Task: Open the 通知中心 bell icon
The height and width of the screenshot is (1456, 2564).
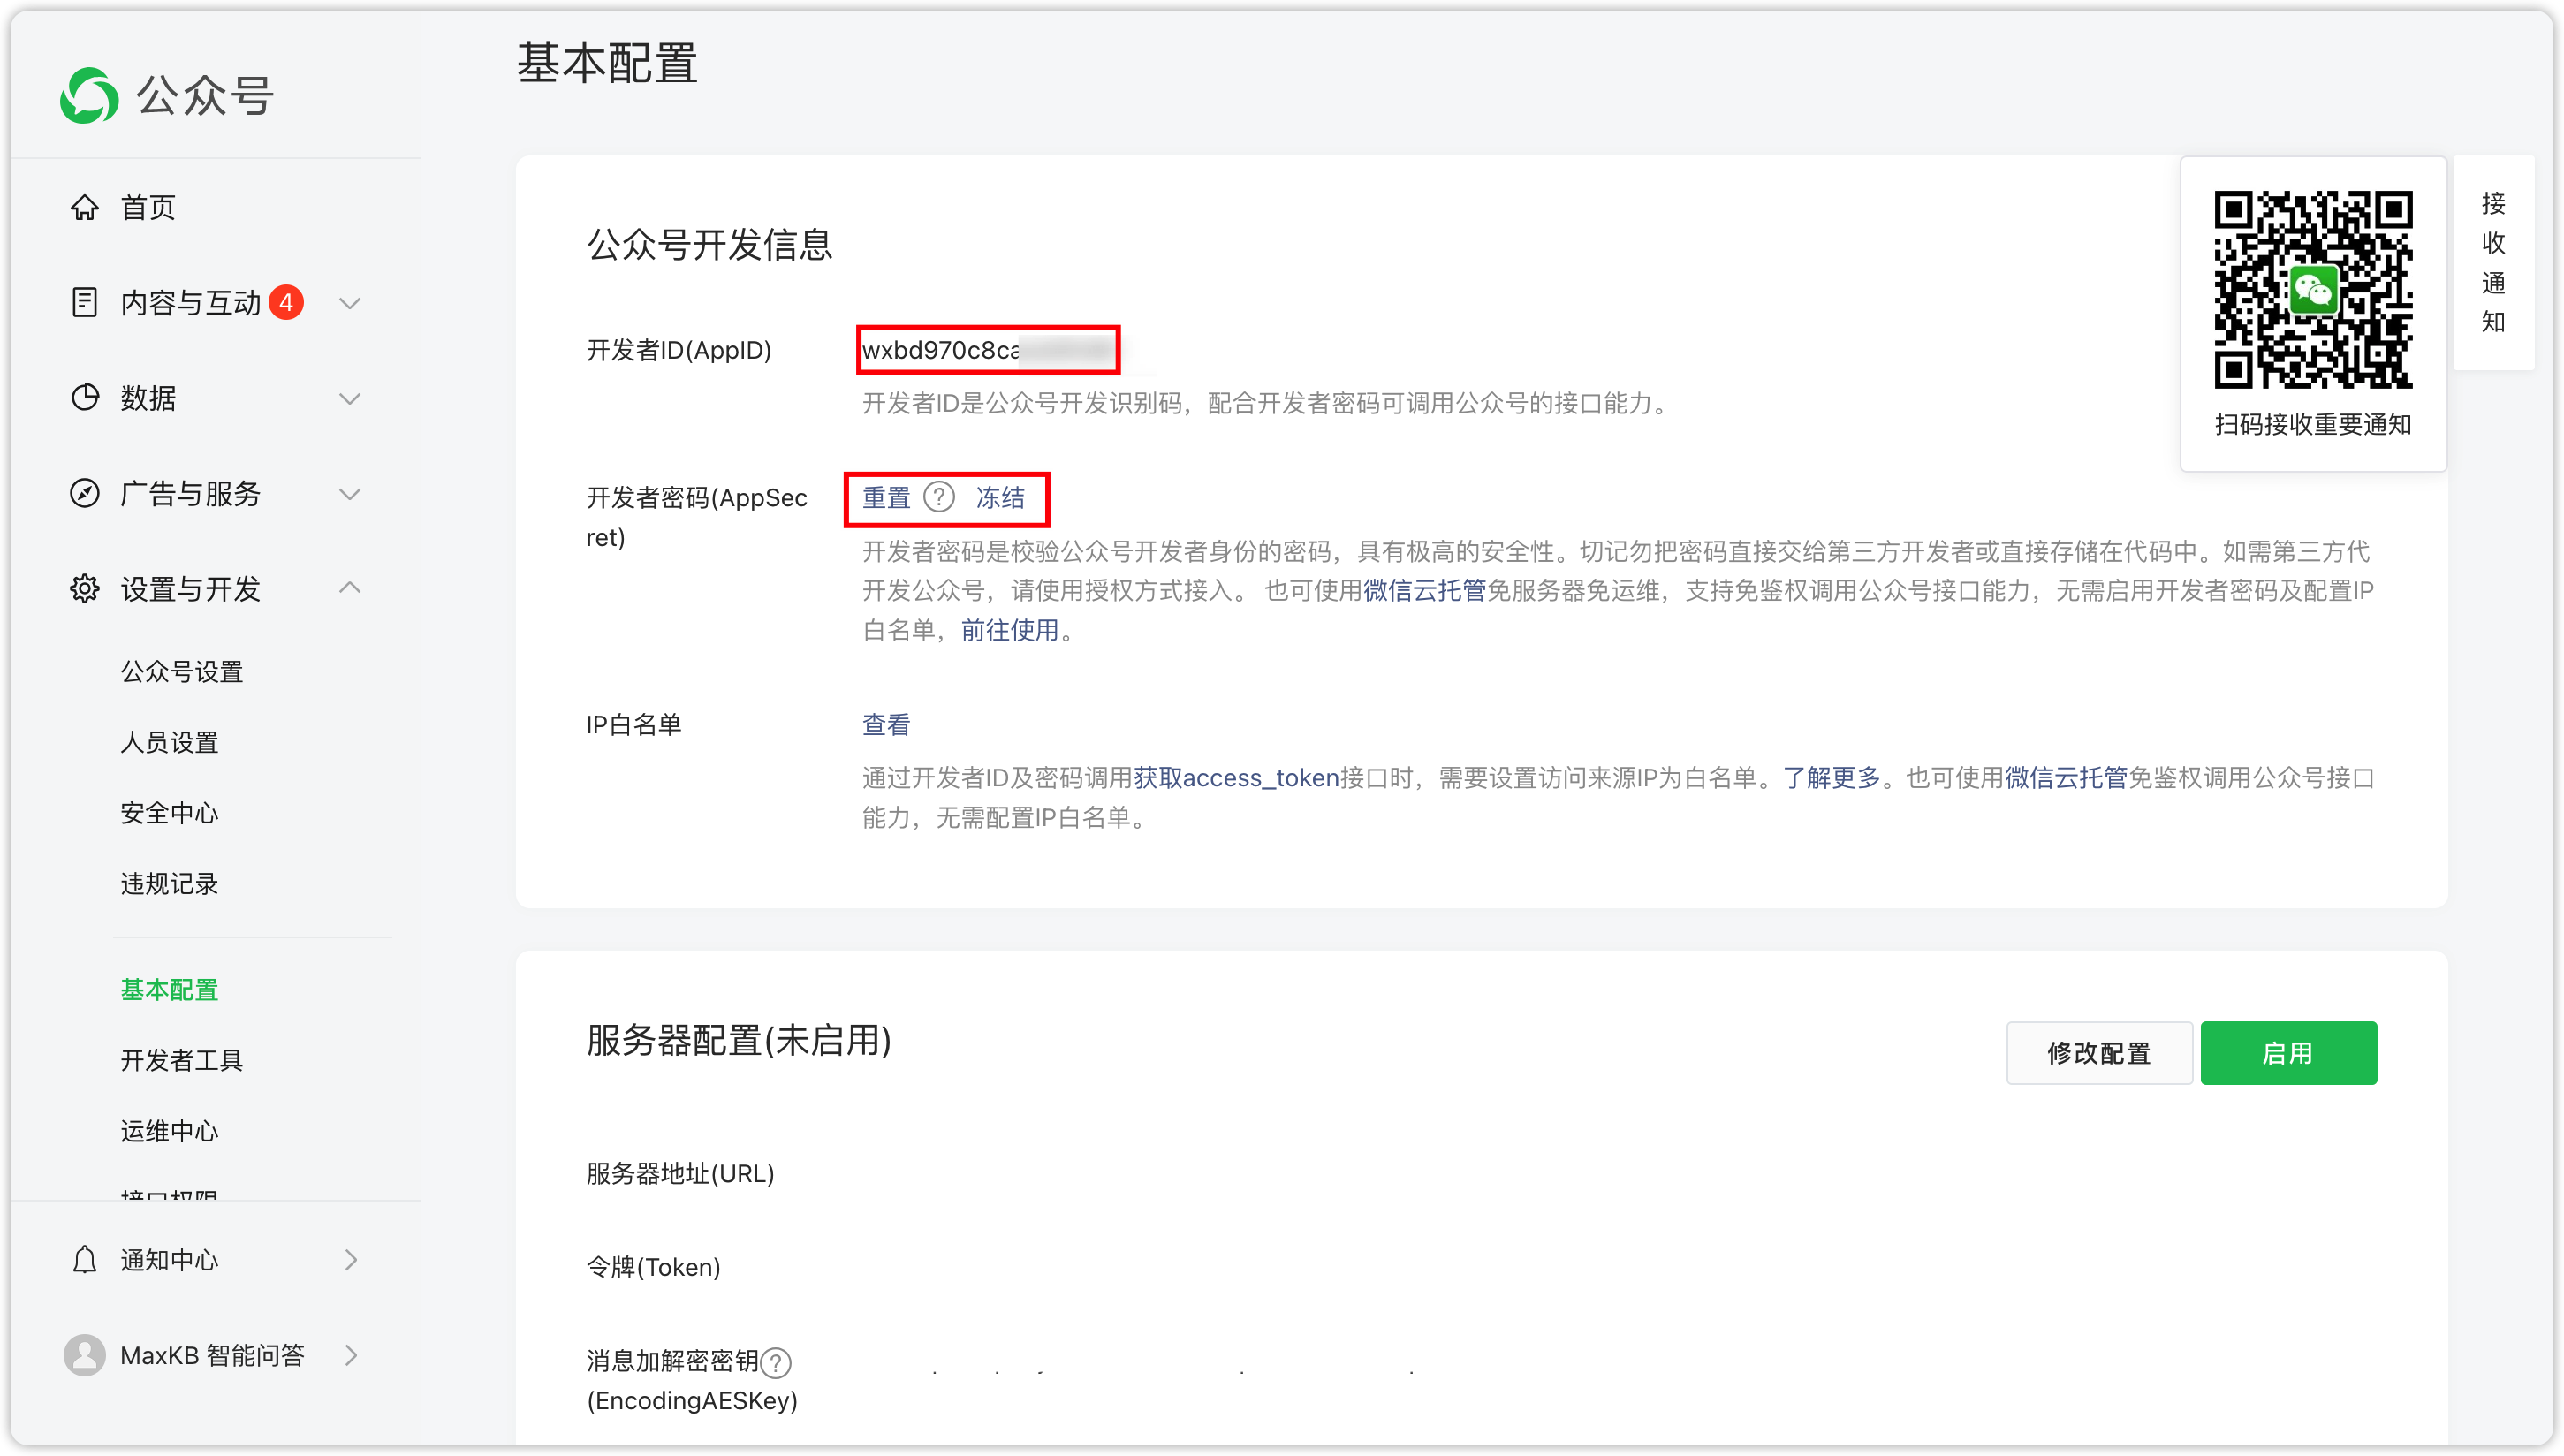Action: point(84,1259)
